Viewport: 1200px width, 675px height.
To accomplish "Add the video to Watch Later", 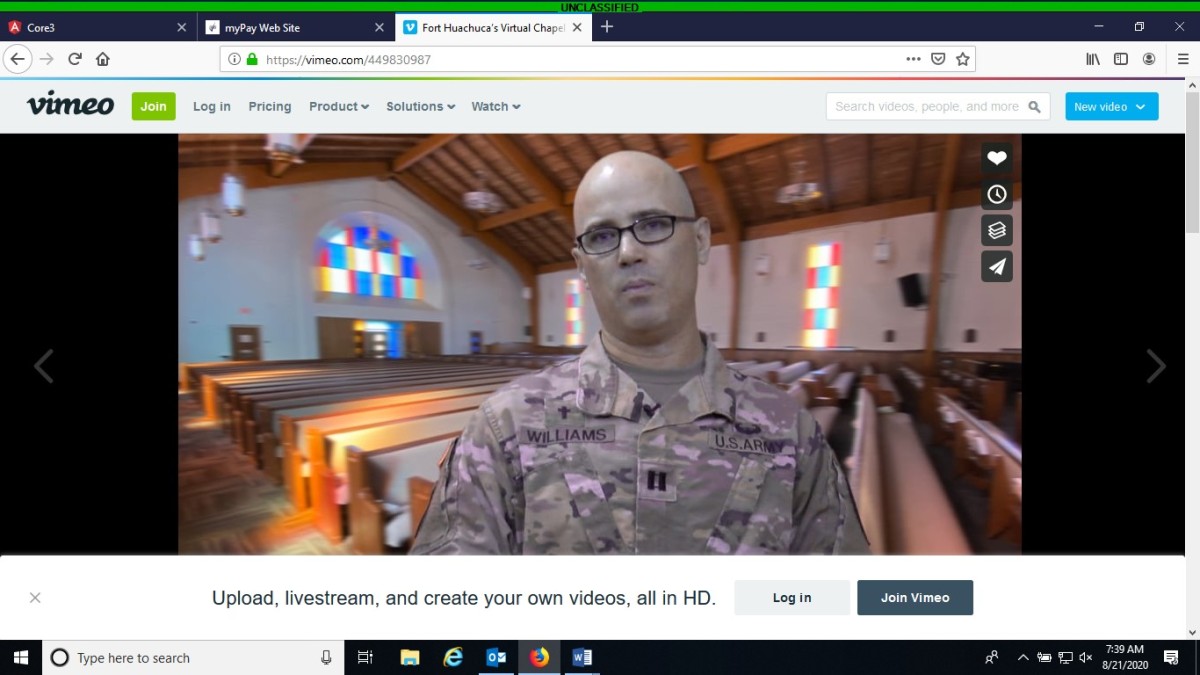I will (x=996, y=194).
